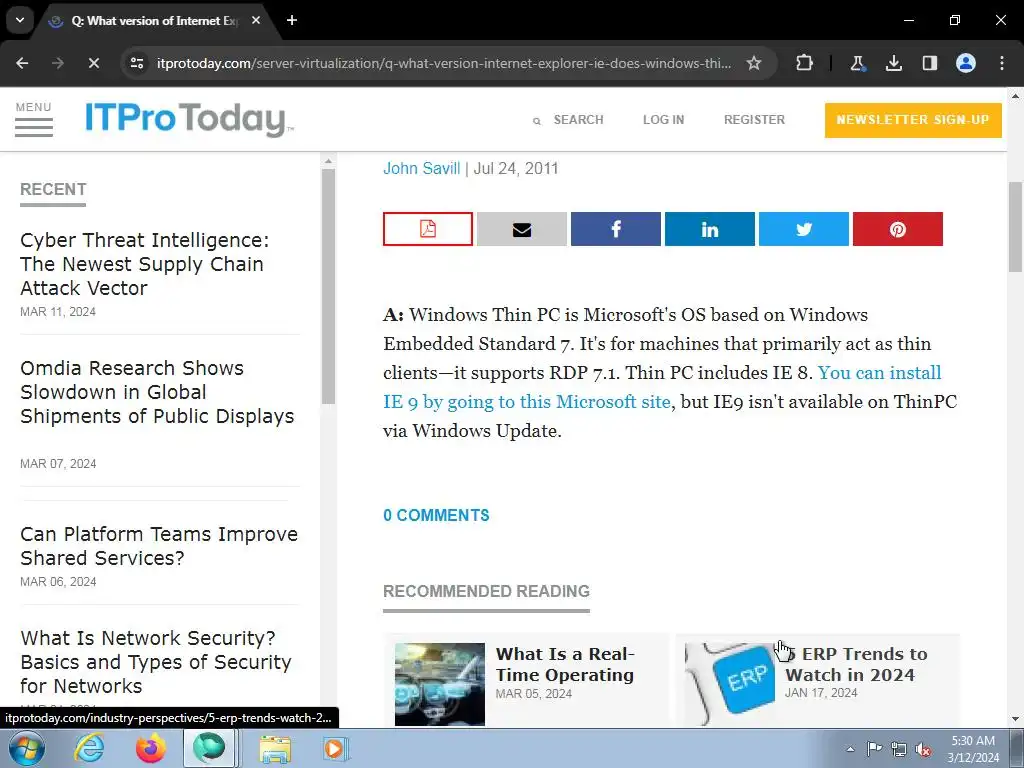Open author John Savill's page

[421, 168]
